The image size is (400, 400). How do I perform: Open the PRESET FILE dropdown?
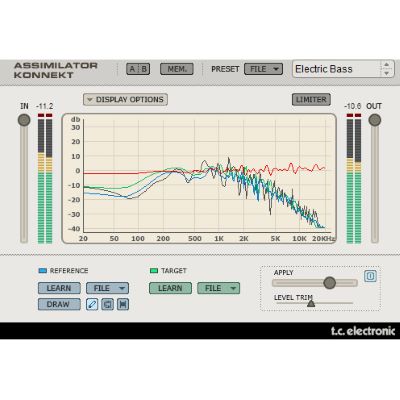263,69
